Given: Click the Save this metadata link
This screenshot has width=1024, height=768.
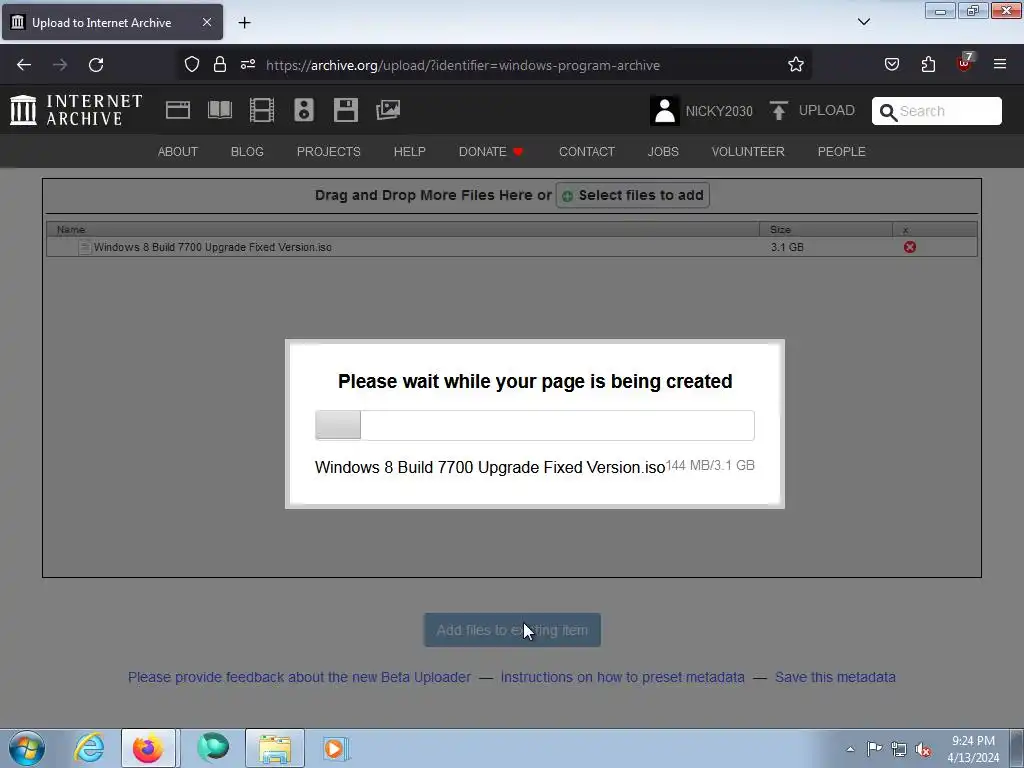Looking at the screenshot, I should (x=835, y=677).
